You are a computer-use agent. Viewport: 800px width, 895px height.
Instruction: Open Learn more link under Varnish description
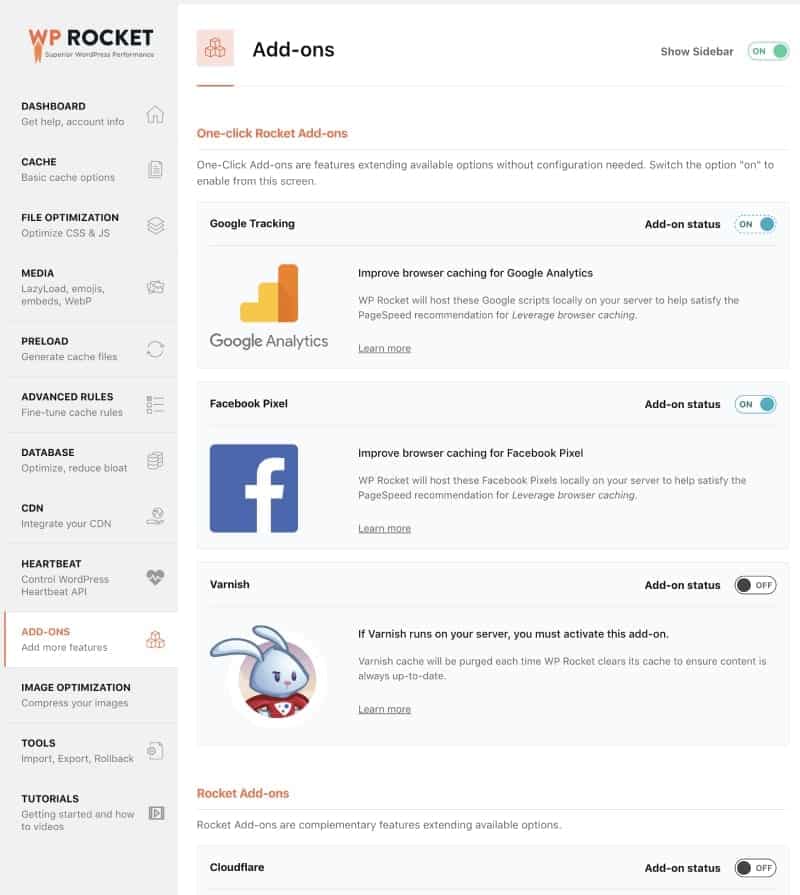385,709
